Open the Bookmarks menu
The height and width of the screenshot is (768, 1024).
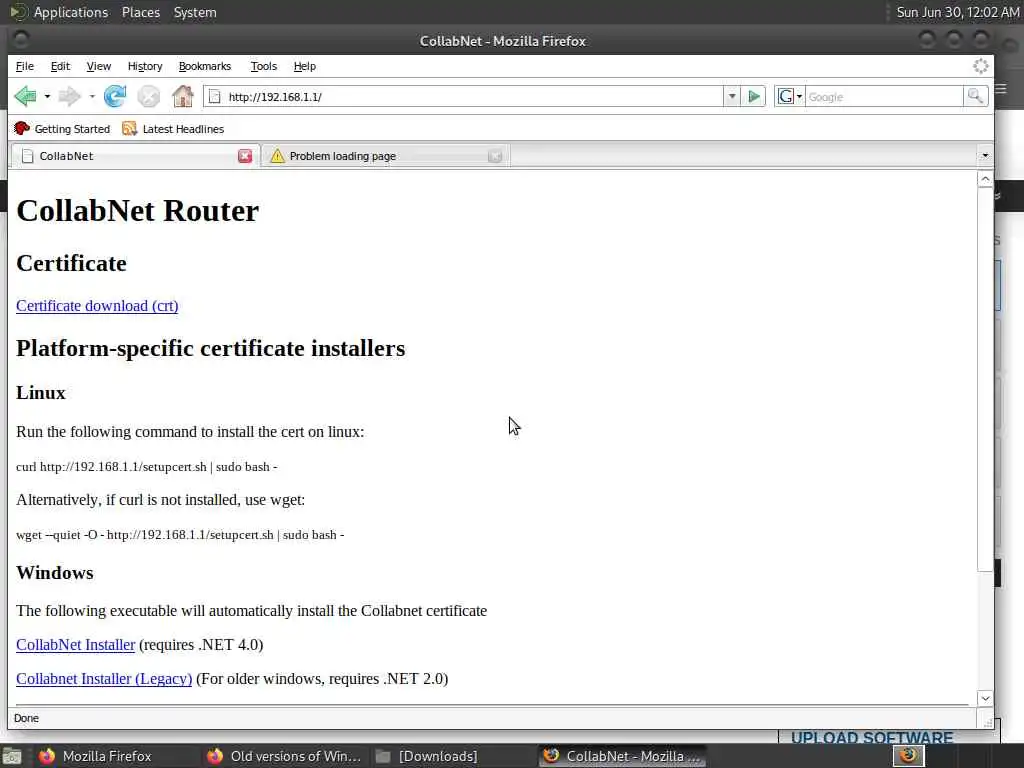[x=205, y=66]
